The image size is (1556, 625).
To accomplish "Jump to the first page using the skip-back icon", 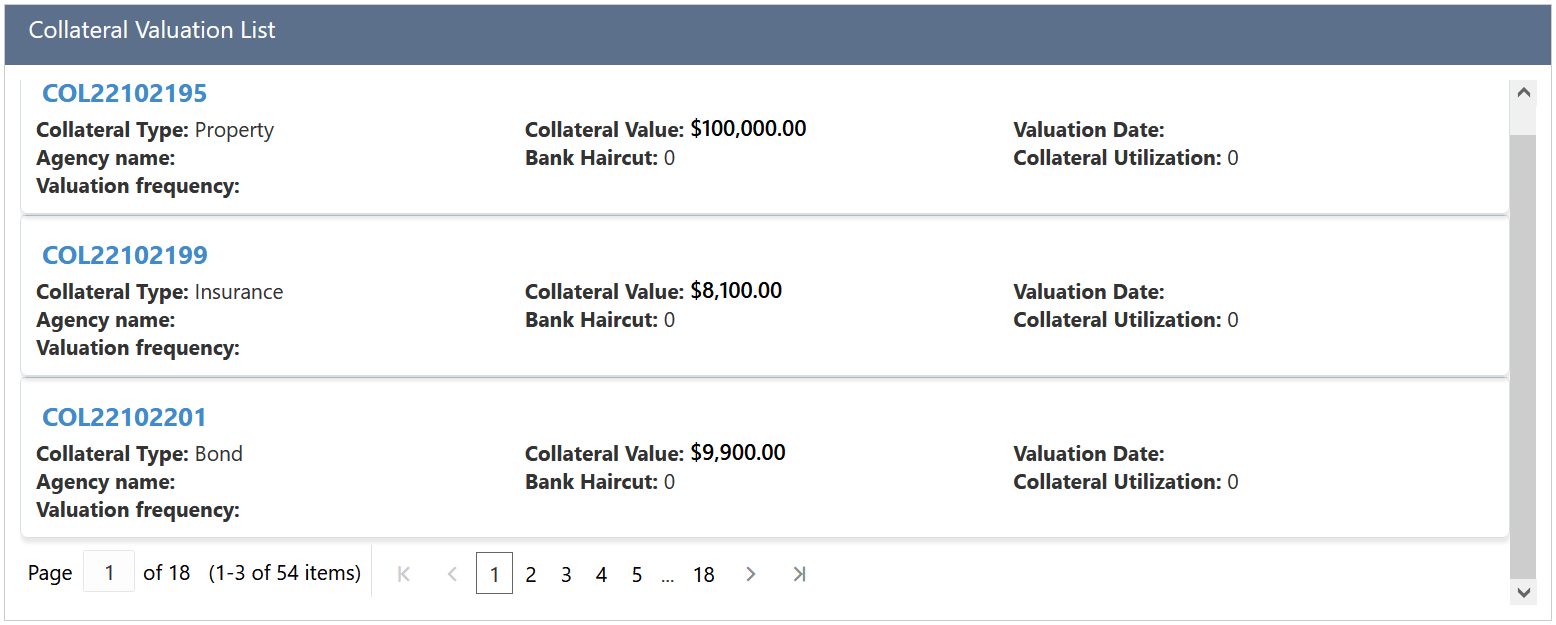I will [x=403, y=573].
